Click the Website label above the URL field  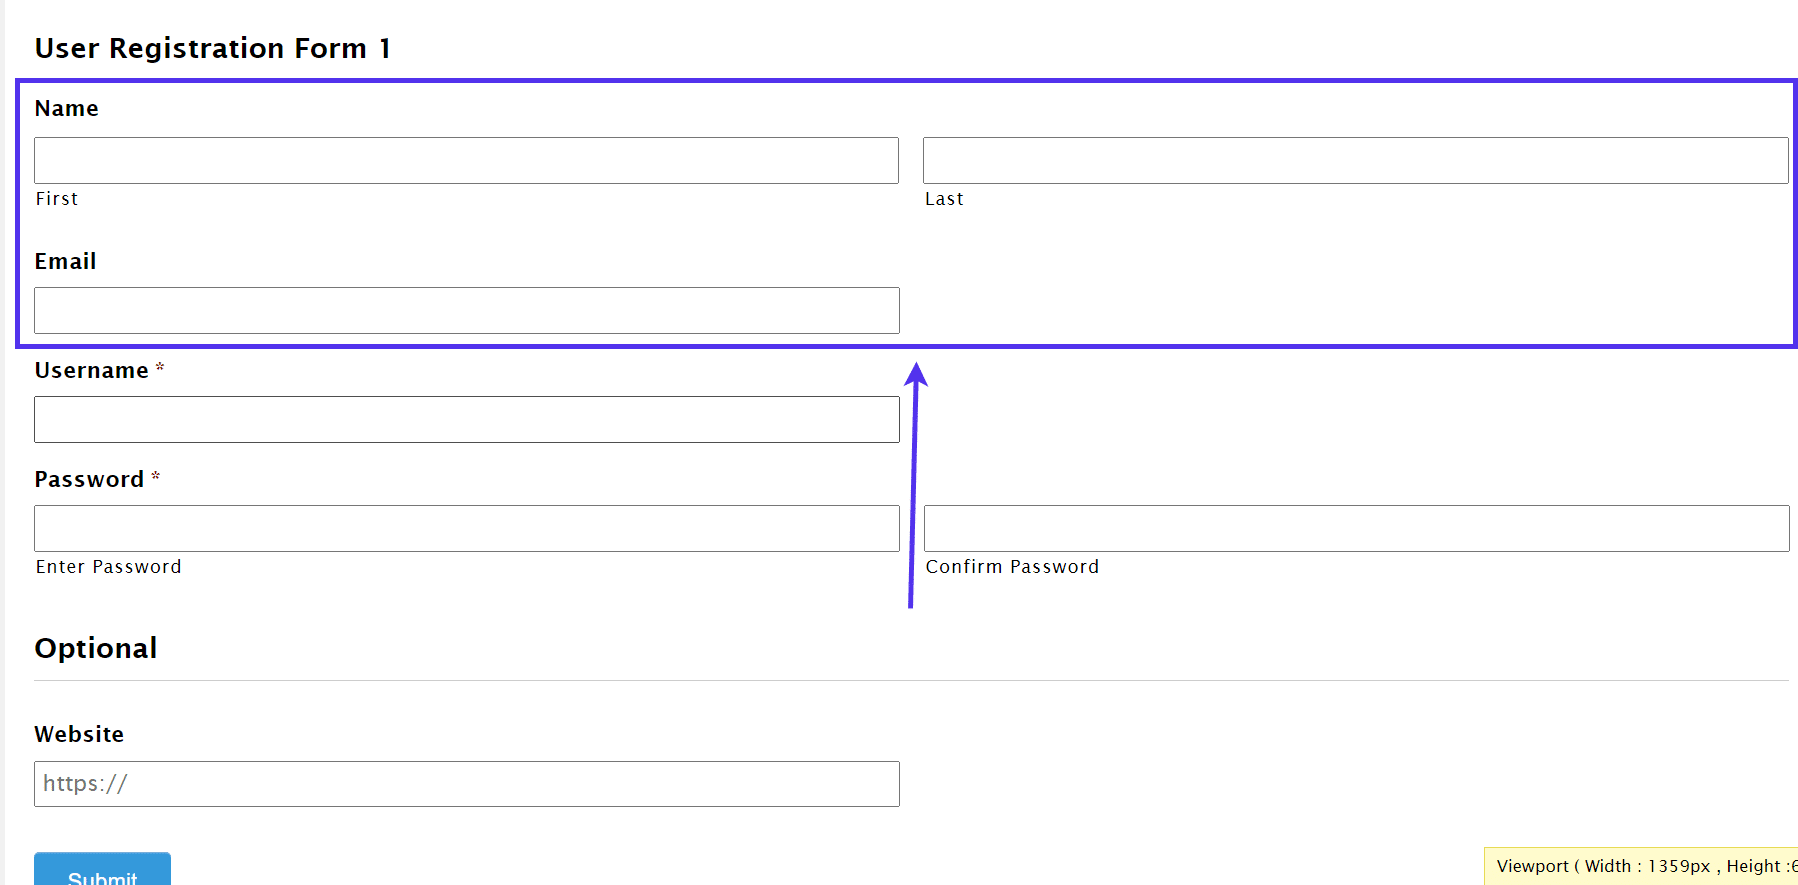tap(79, 733)
